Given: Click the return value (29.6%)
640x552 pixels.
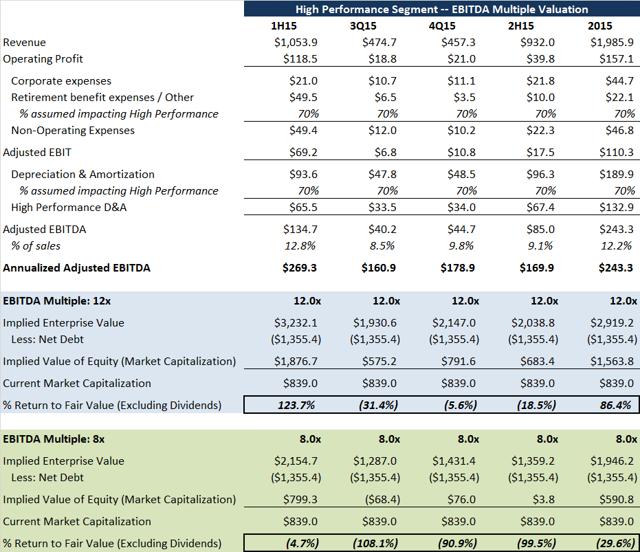Looking at the screenshot, I should coord(616,544).
